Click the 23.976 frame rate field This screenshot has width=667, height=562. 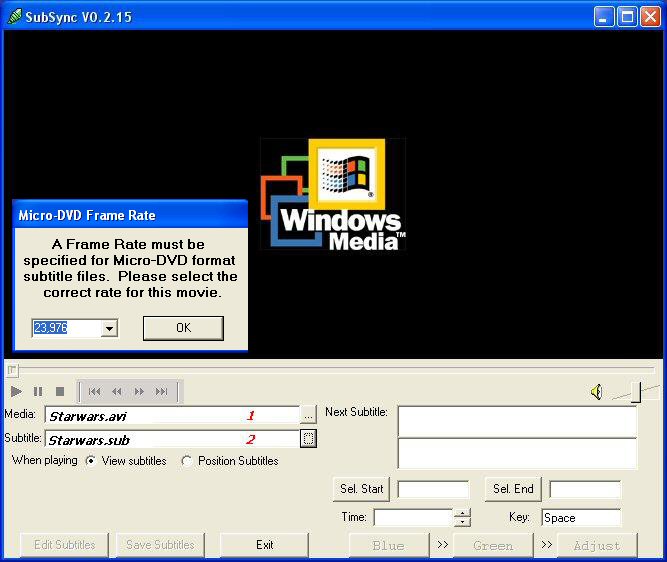pyautogui.click(x=66, y=328)
